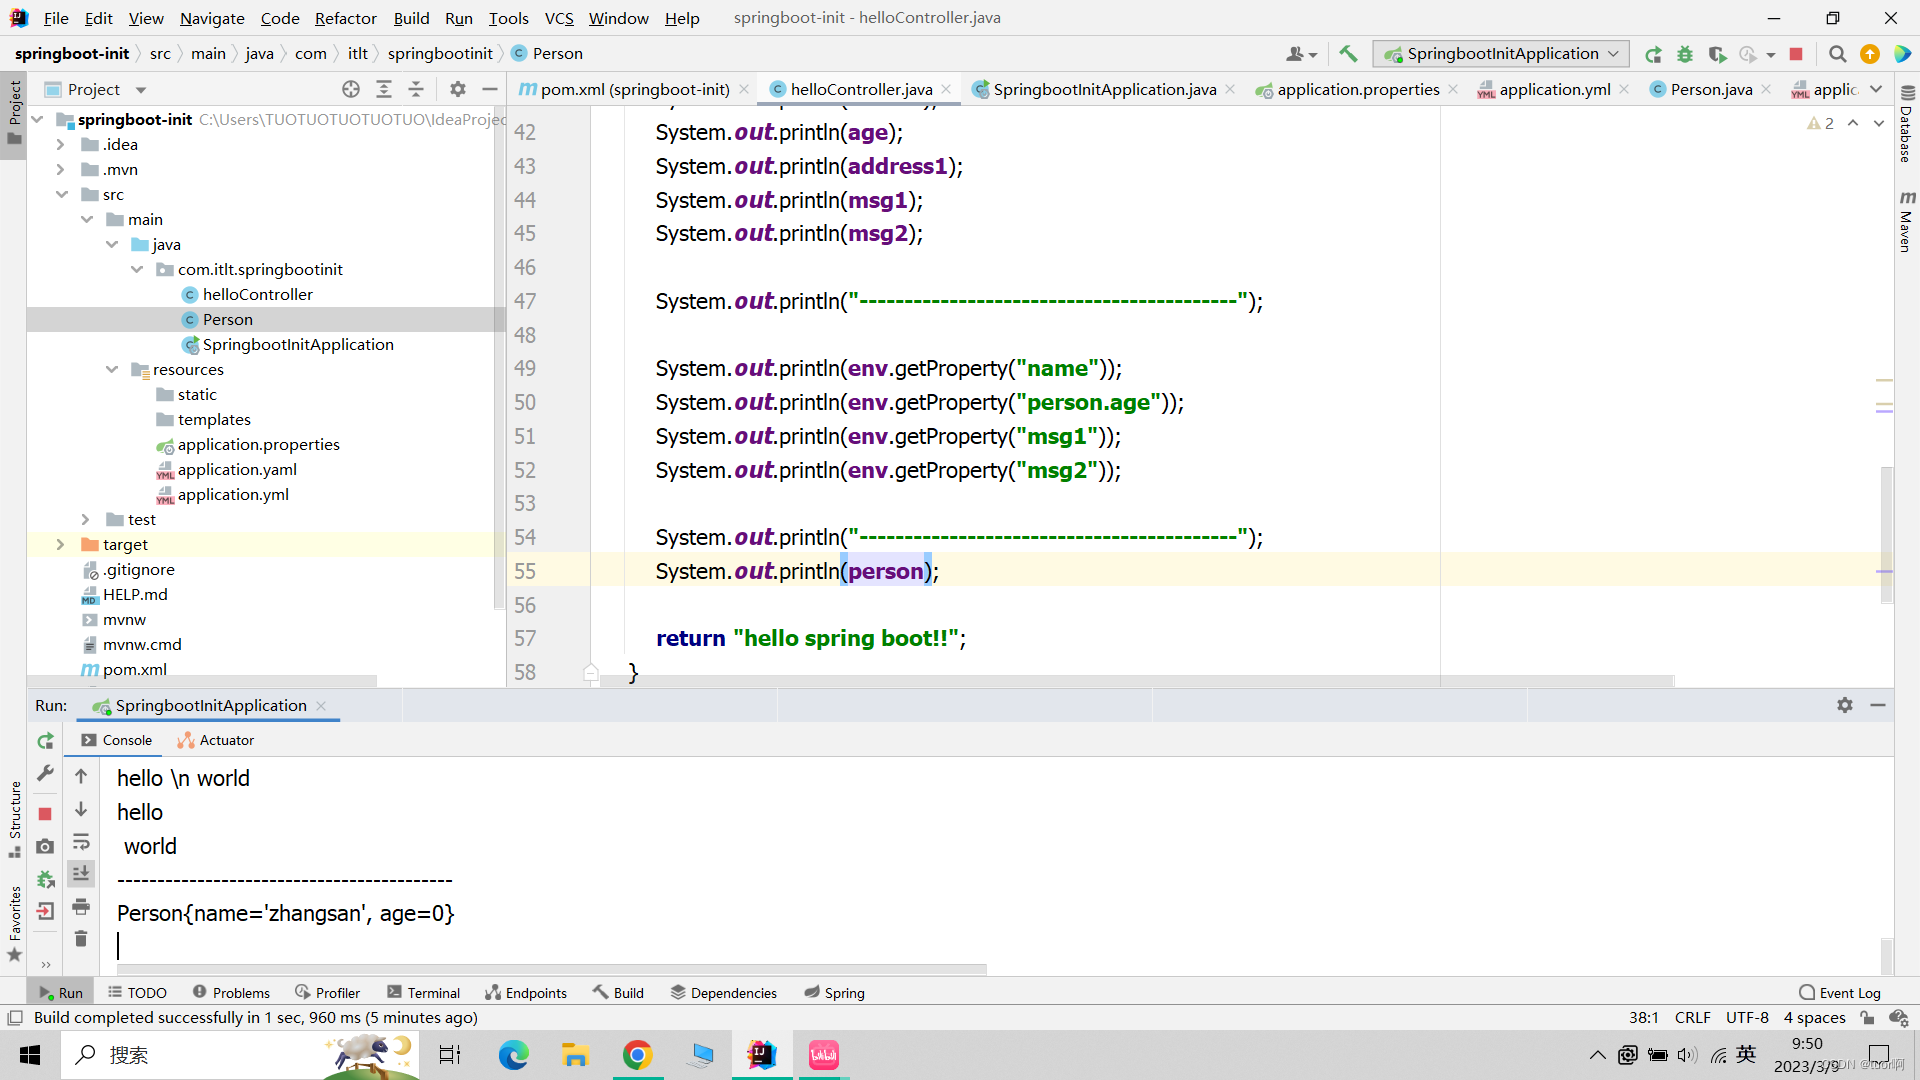
Task: Stop the running application with red square
Action: pyautogui.click(x=1797, y=54)
